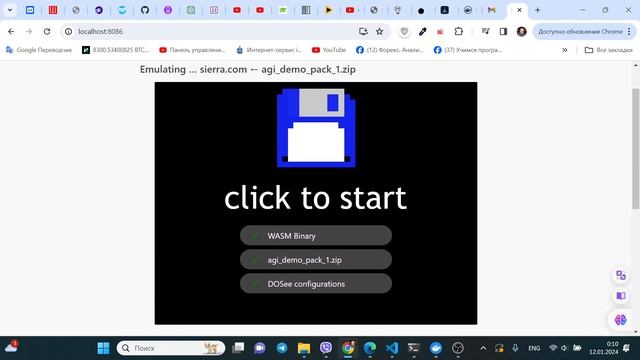Viewport: 640px width, 360px height.
Task: Open the Terminal from the taskbar
Action: click(414, 348)
